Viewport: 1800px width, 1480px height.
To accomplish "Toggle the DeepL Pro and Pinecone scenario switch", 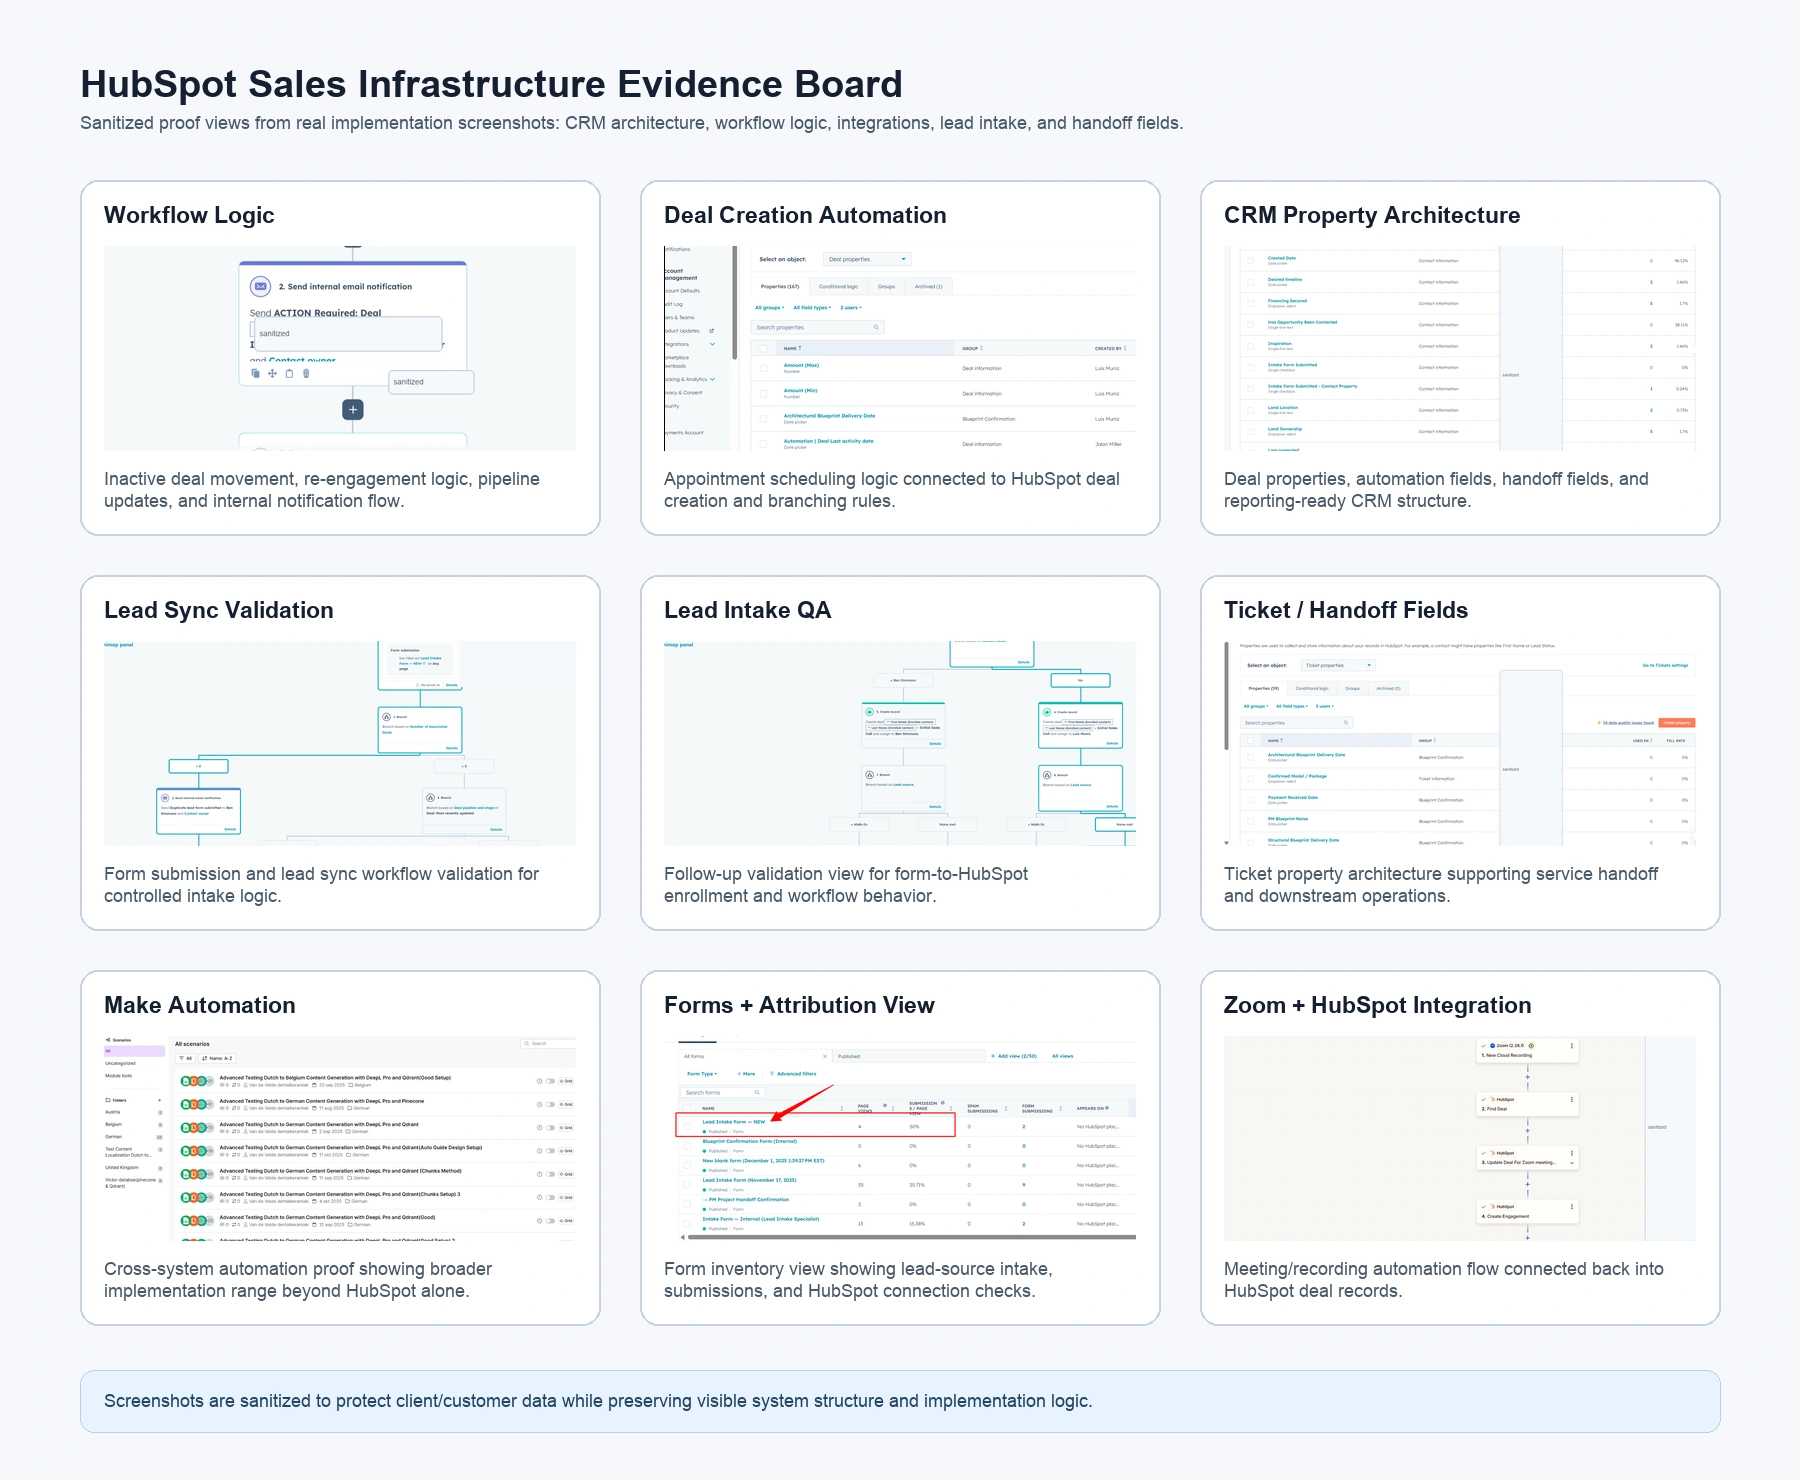I will [550, 1104].
